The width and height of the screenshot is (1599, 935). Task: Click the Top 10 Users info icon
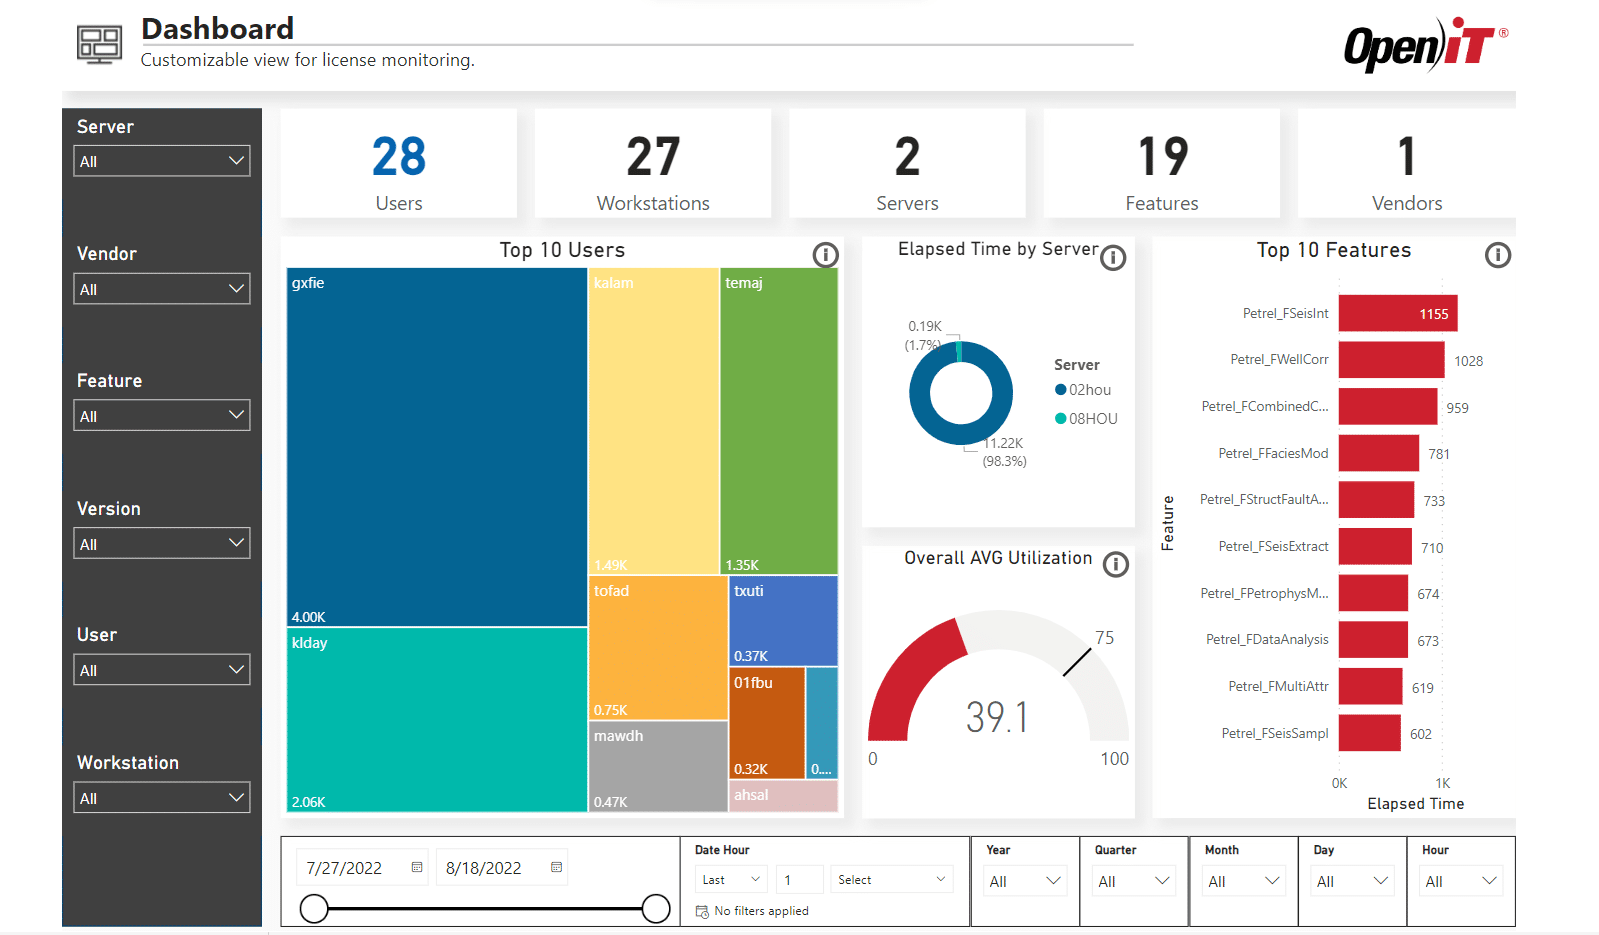point(825,255)
